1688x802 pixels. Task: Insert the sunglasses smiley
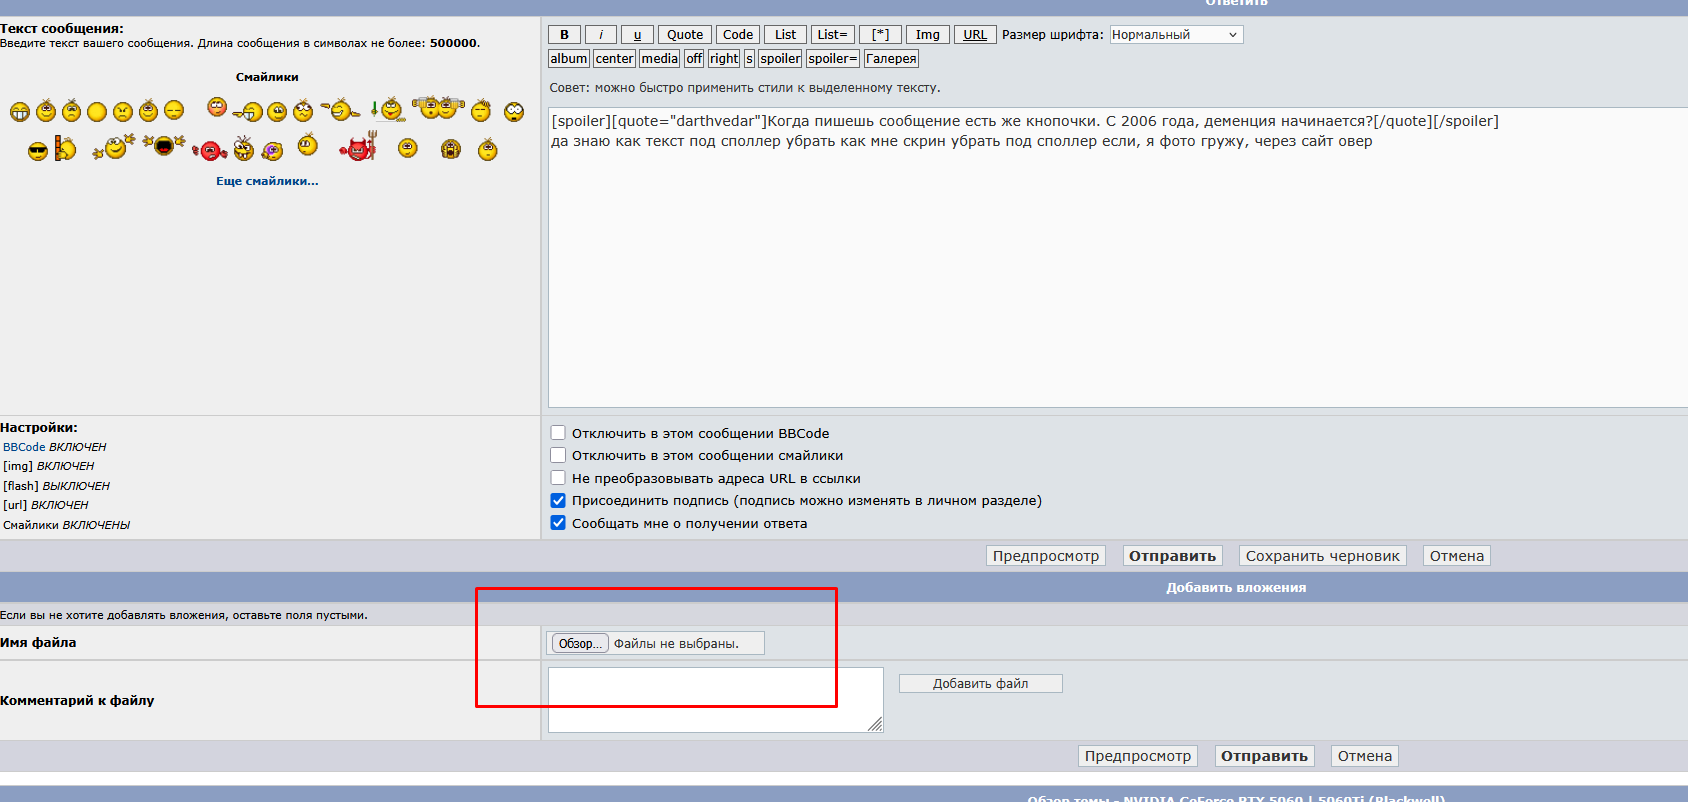point(38,151)
